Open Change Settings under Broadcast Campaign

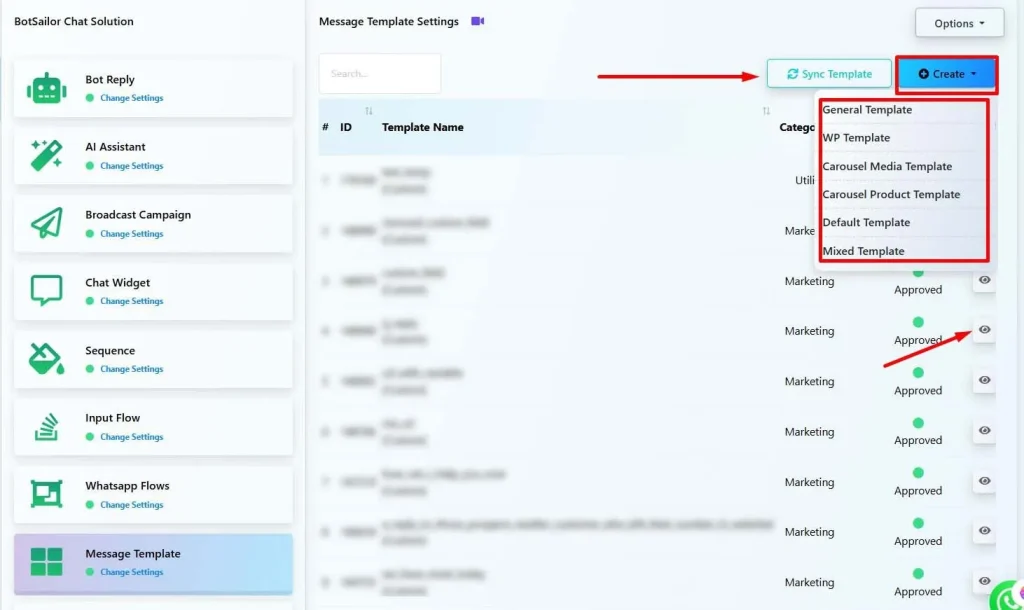[x=131, y=234]
